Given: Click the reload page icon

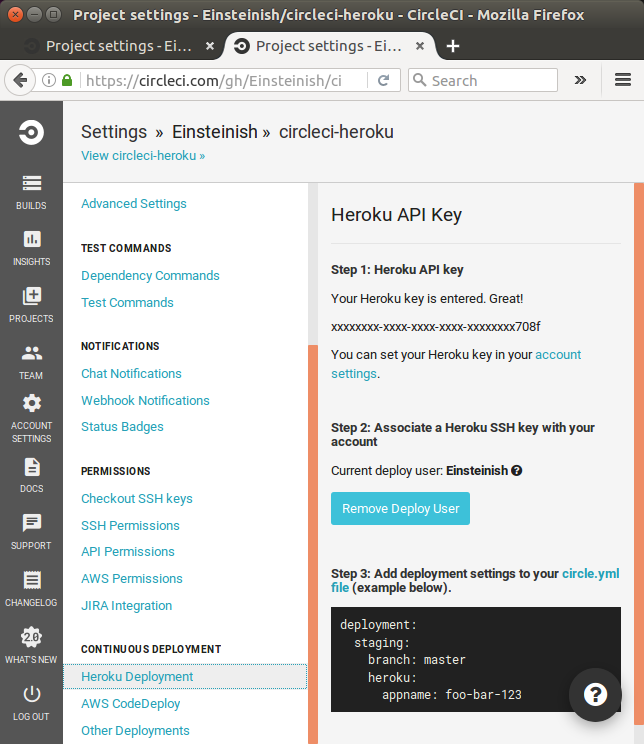Looking at the screenshot, I should coord(383,80).
